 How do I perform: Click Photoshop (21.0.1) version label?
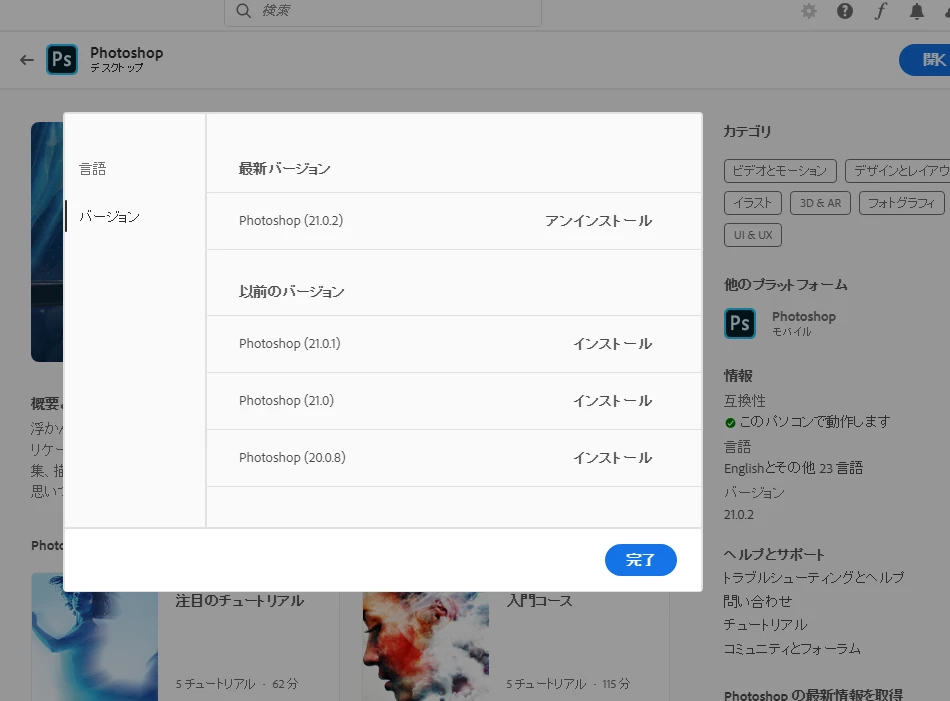click(x=290, y=344)
